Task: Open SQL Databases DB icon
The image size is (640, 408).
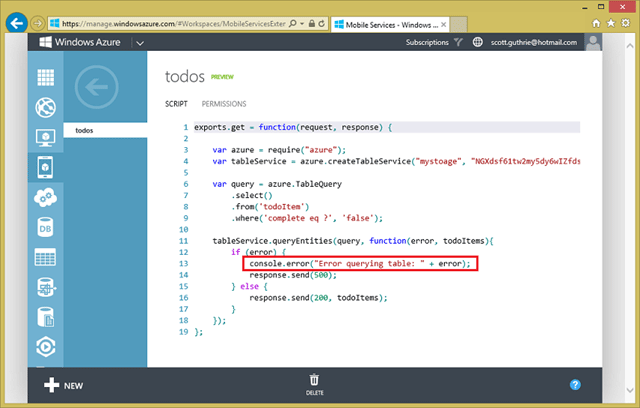Action: pos(45,228)
